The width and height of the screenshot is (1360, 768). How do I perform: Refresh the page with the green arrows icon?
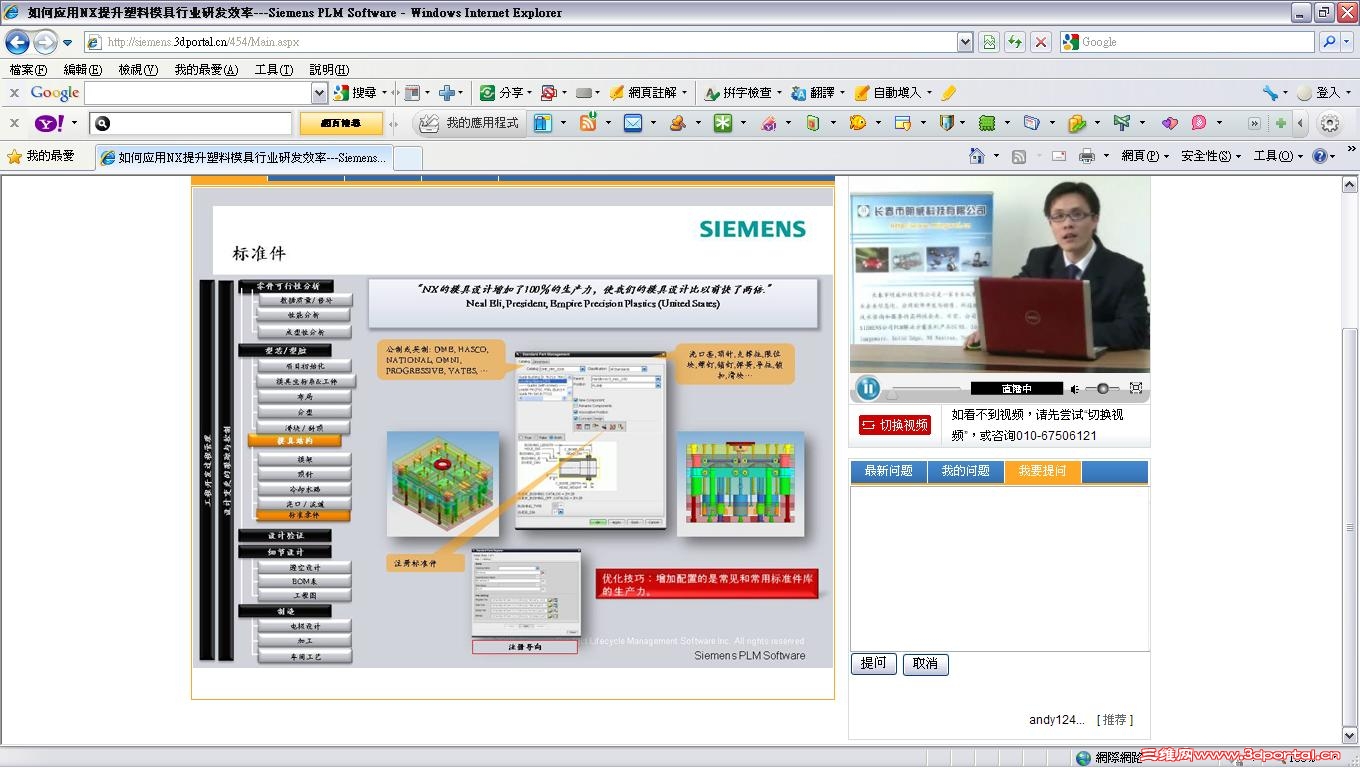pyautogui.click(x=1015, y=42)
